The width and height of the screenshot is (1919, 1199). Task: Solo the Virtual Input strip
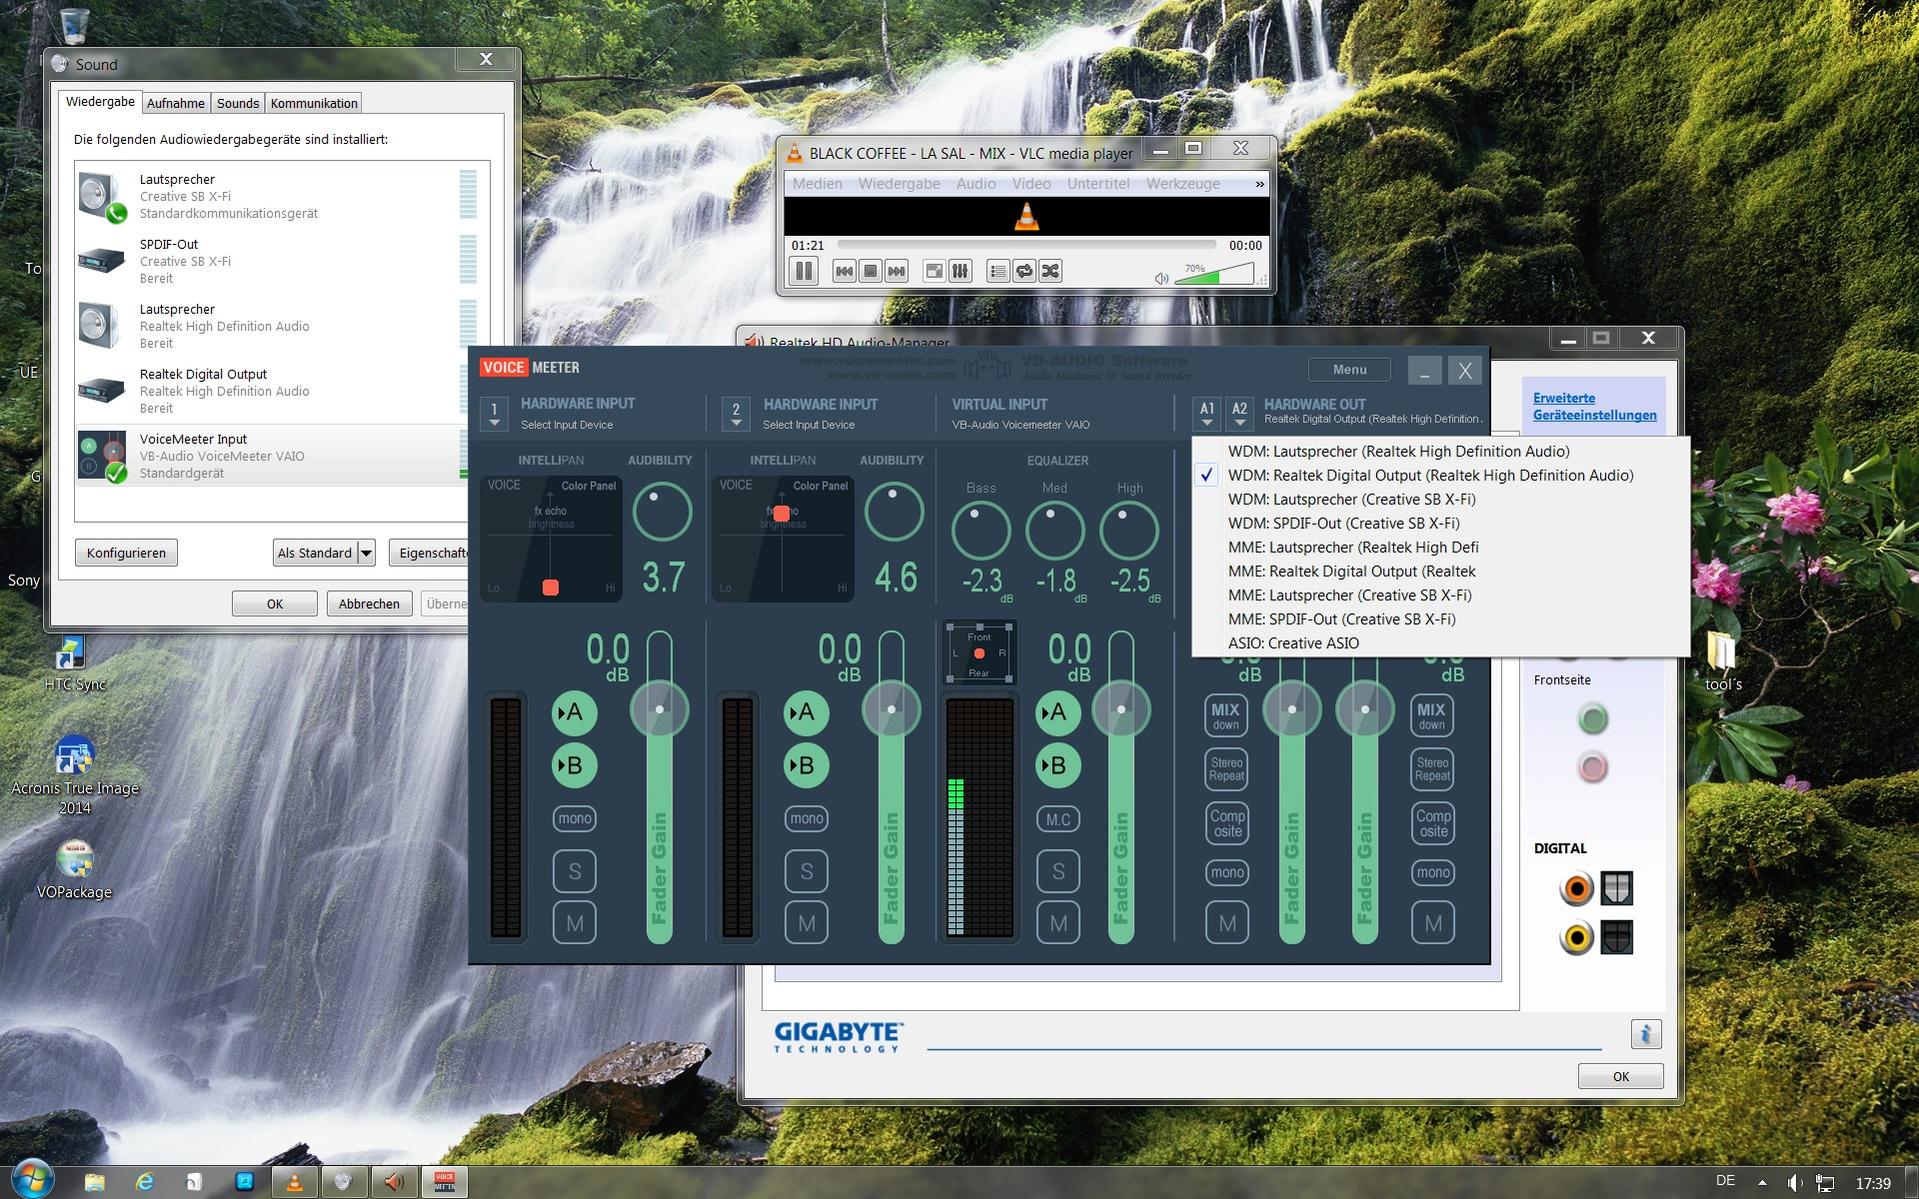(x=1058, y=871)
